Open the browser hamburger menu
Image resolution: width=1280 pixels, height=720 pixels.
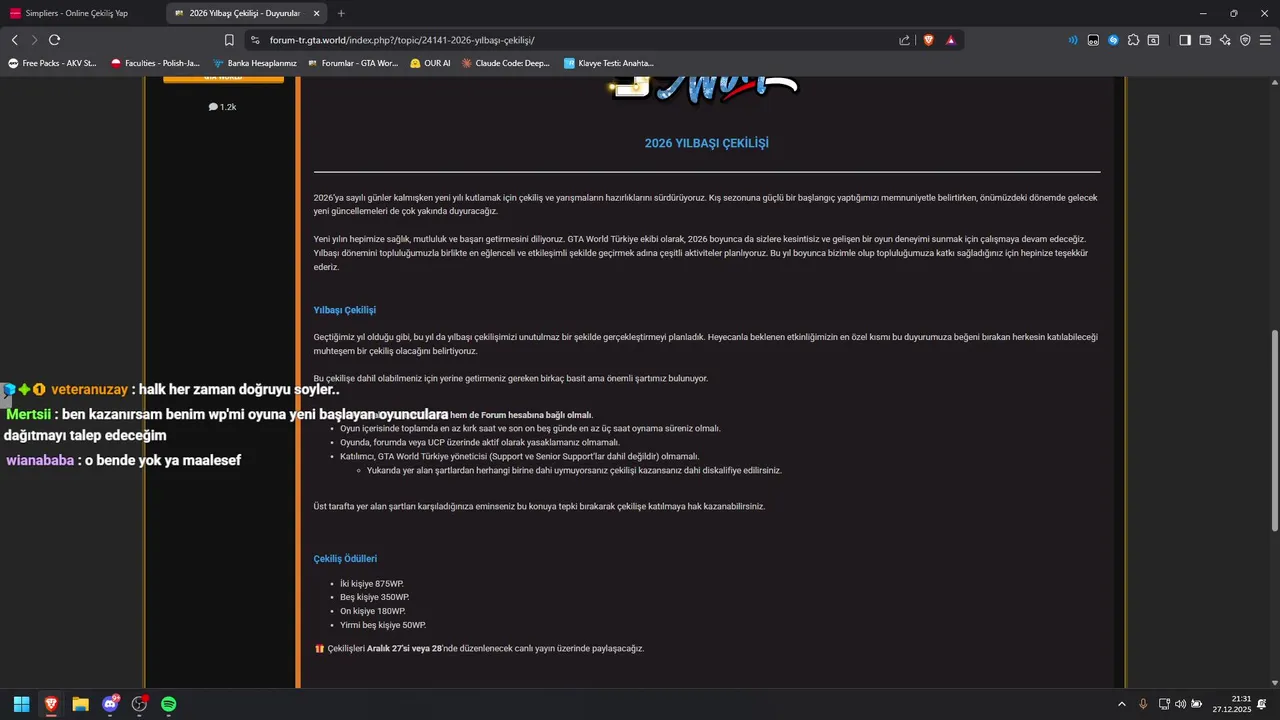tap(1265, 40)
